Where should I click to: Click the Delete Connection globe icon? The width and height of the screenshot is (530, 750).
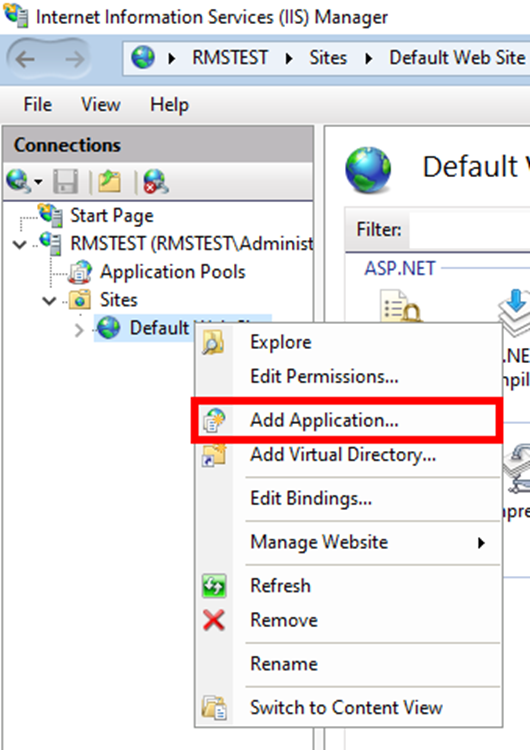[156, 181]
